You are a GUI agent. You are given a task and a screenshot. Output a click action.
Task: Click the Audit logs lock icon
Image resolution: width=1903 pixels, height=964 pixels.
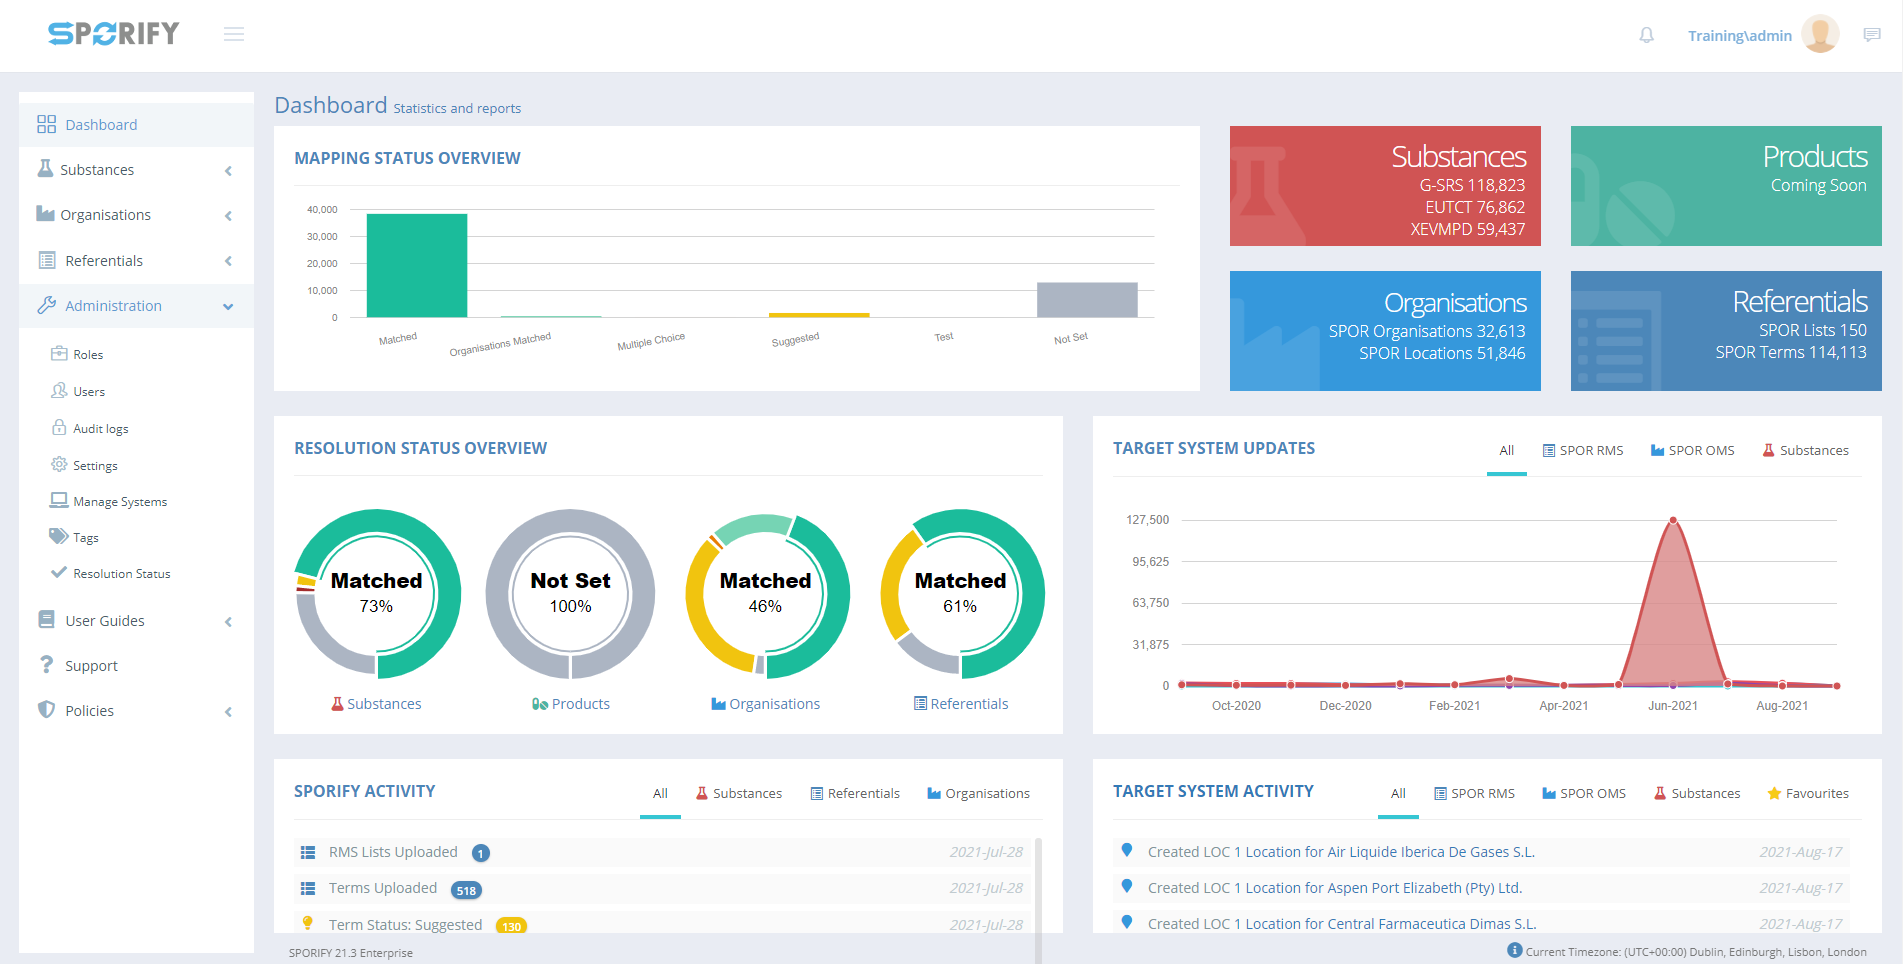coord(59,428)
